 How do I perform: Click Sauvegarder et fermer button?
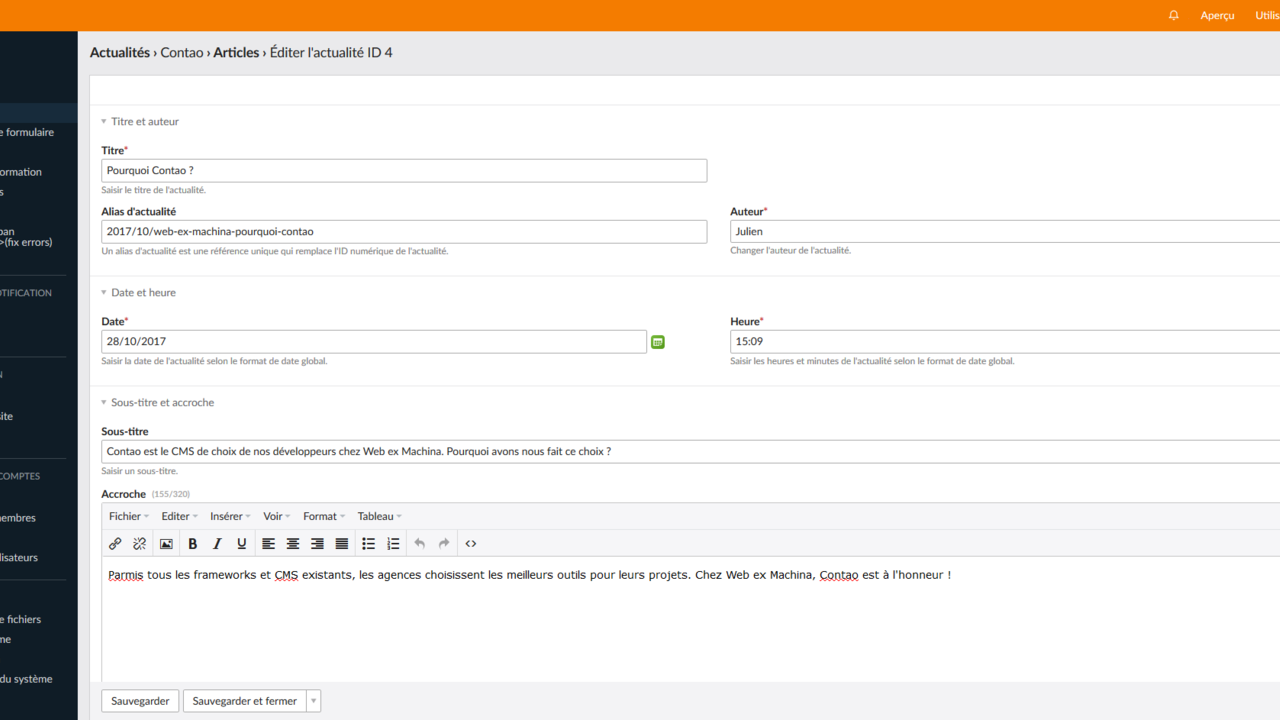[245, 701]
